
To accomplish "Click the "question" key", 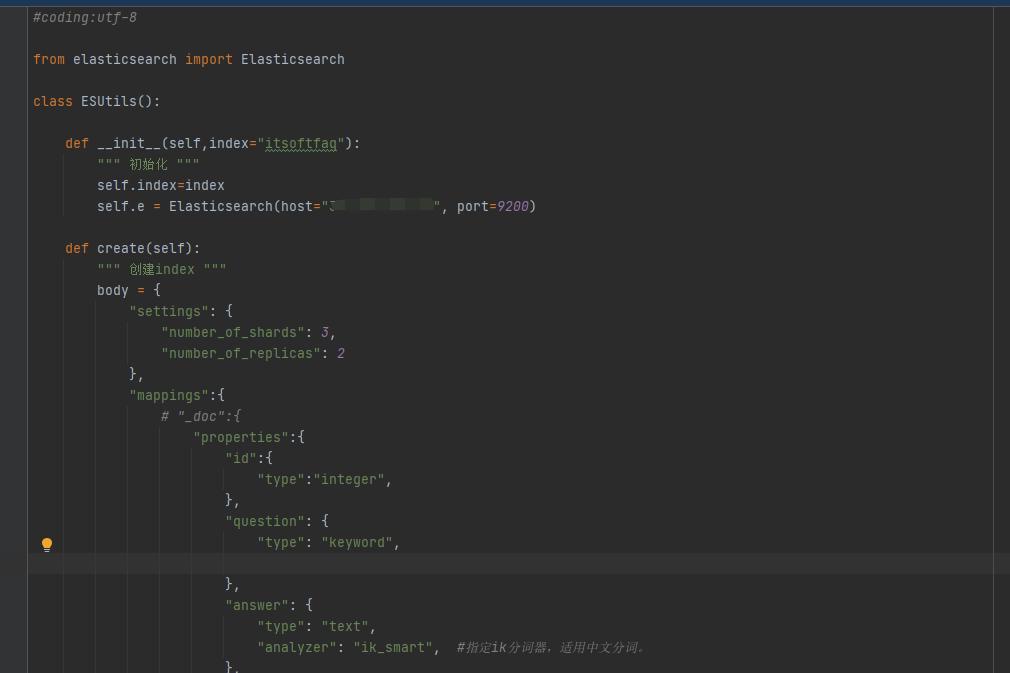I will tap(265, 522).
